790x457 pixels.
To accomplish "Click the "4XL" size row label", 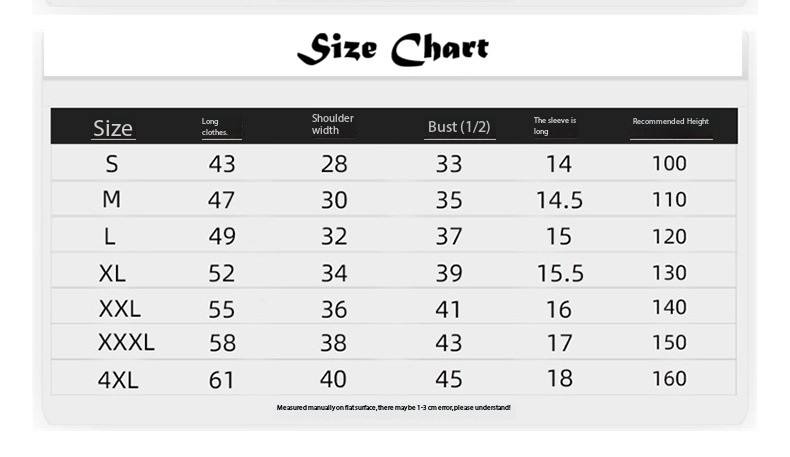I will (x=118, y=380).
